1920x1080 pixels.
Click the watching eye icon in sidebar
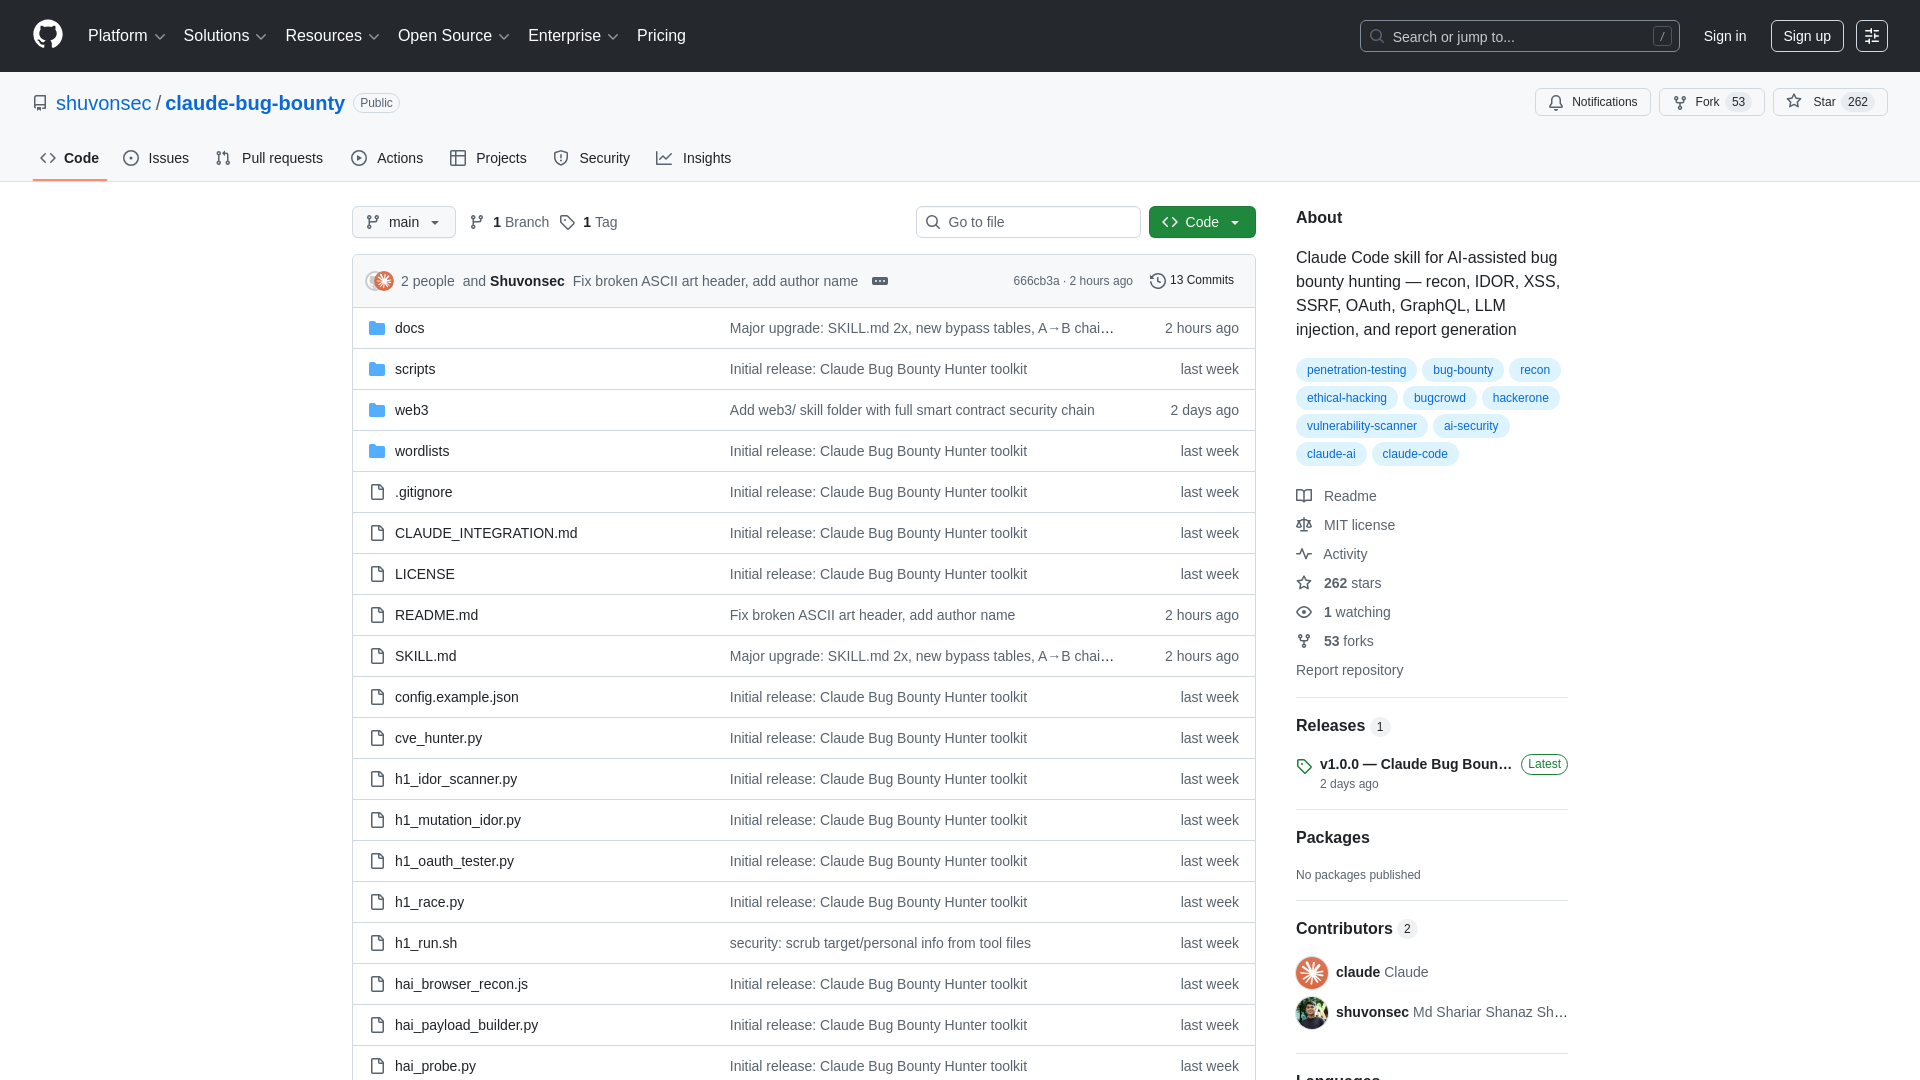point(1304,612)
